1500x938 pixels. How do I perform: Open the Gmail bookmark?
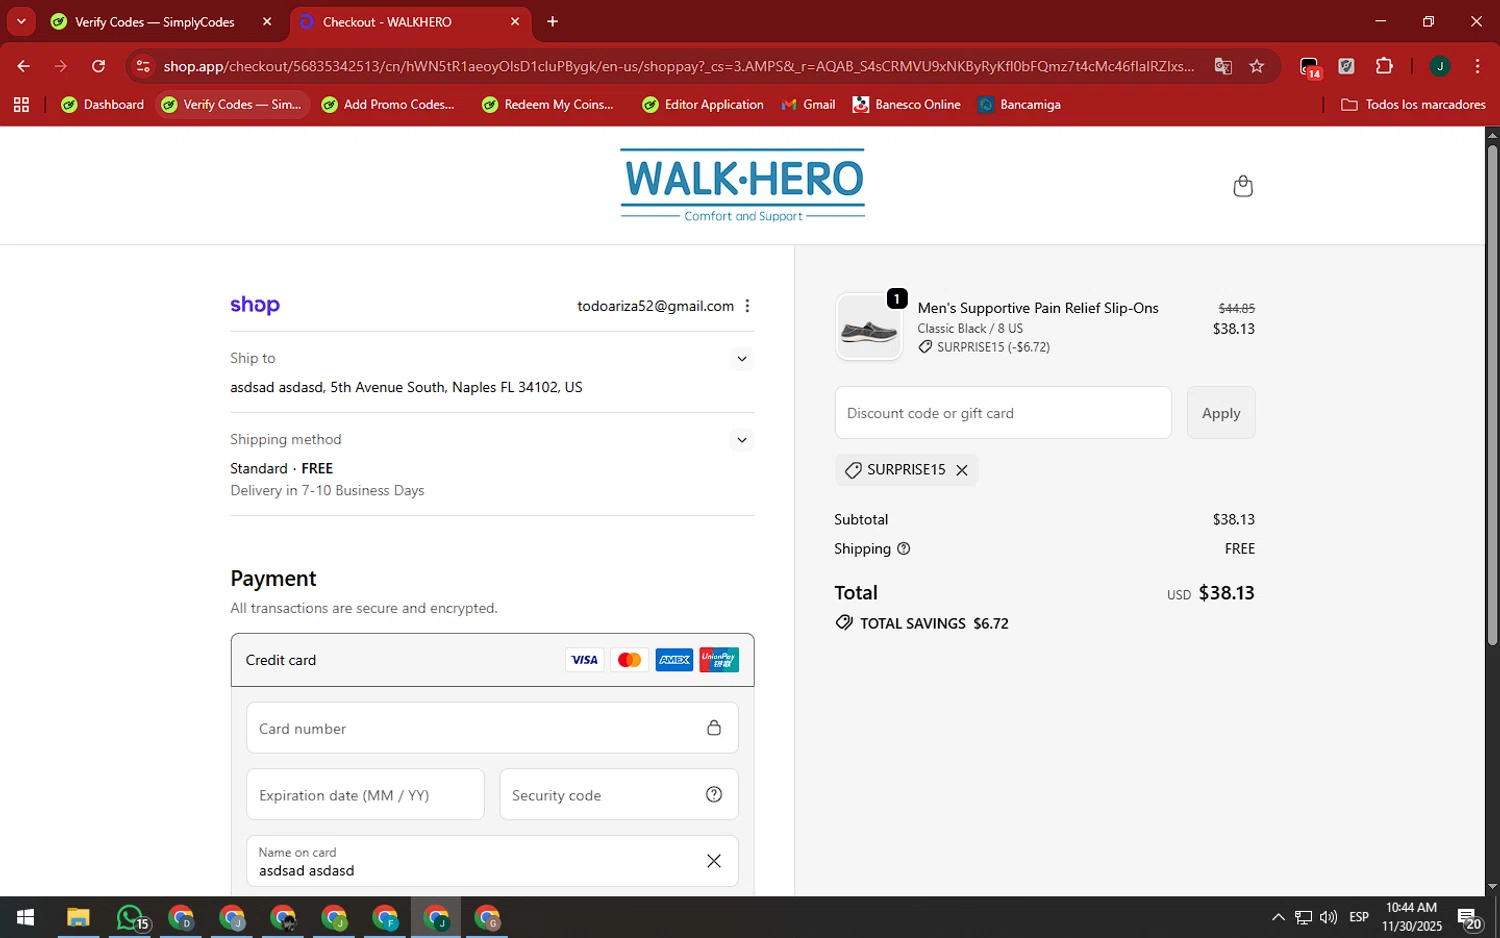pos(808,105)
